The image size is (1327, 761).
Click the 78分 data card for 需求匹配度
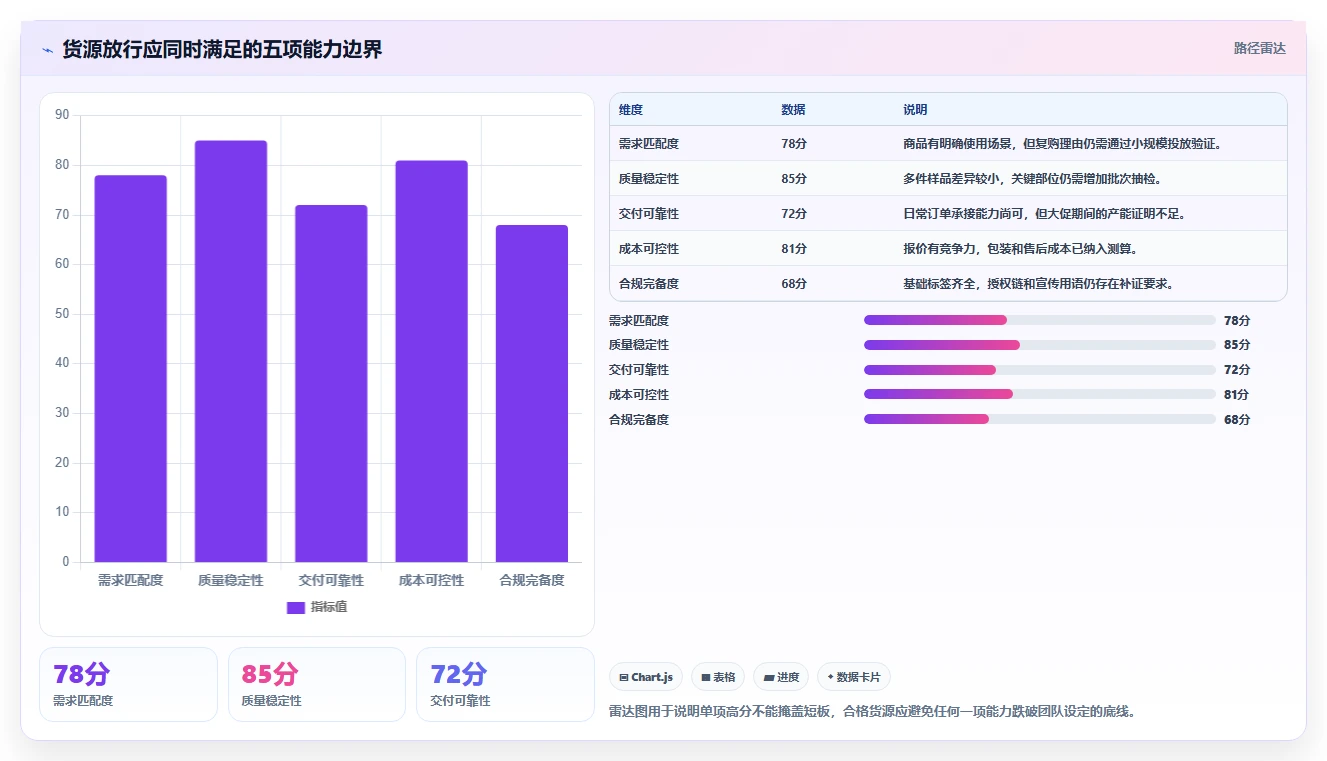pos(128,684)
